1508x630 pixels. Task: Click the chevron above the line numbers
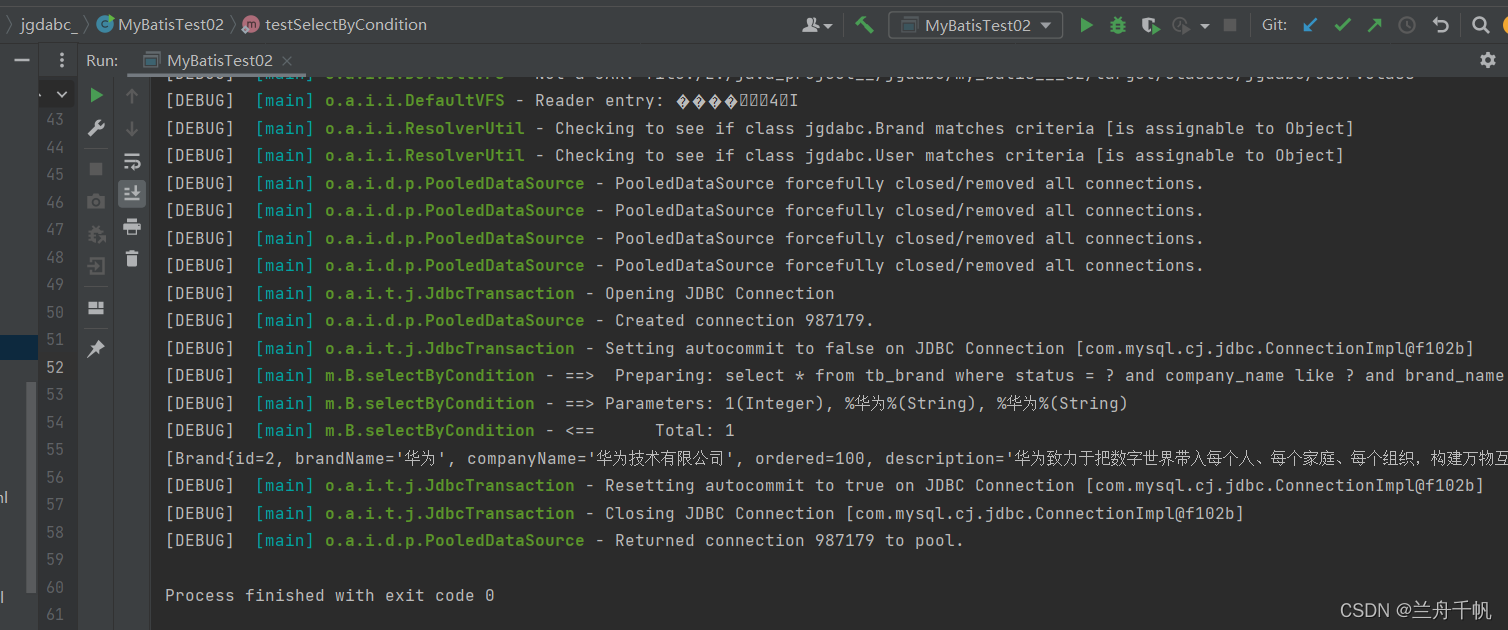[61, 95]
